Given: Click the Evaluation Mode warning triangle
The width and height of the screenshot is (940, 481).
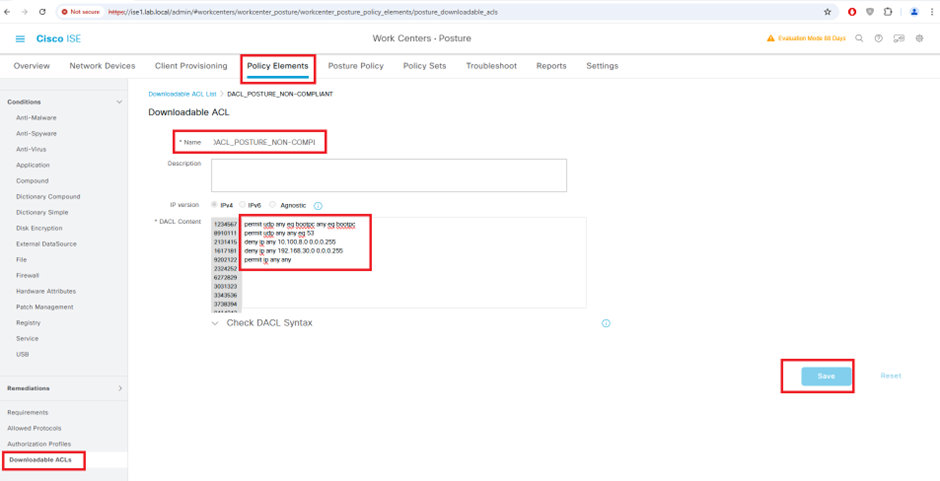Looking at the screenshot, I should coord(771,38).
